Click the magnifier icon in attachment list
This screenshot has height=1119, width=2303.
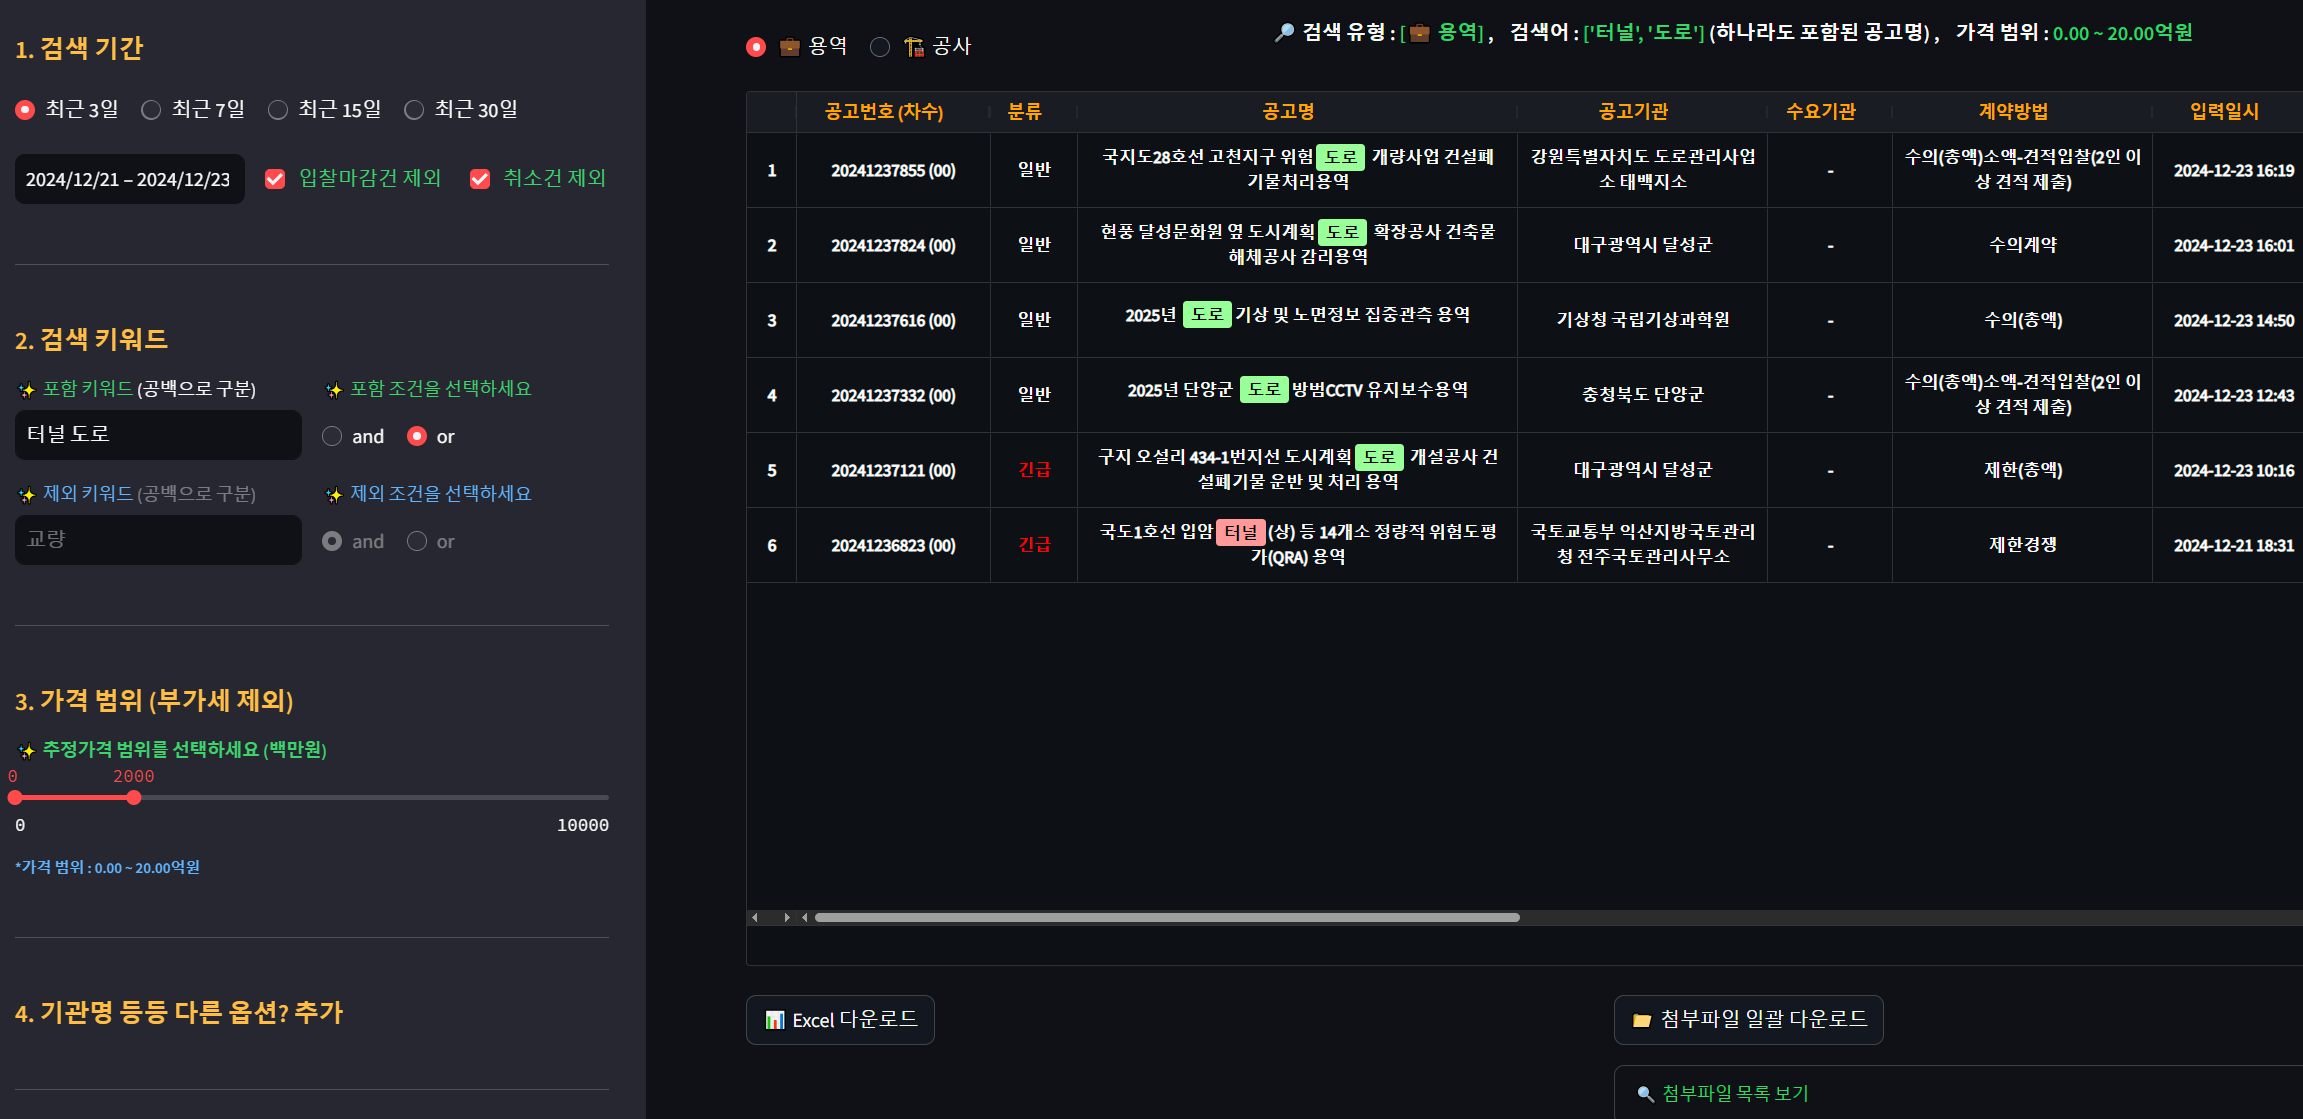pos(1644,1094)
